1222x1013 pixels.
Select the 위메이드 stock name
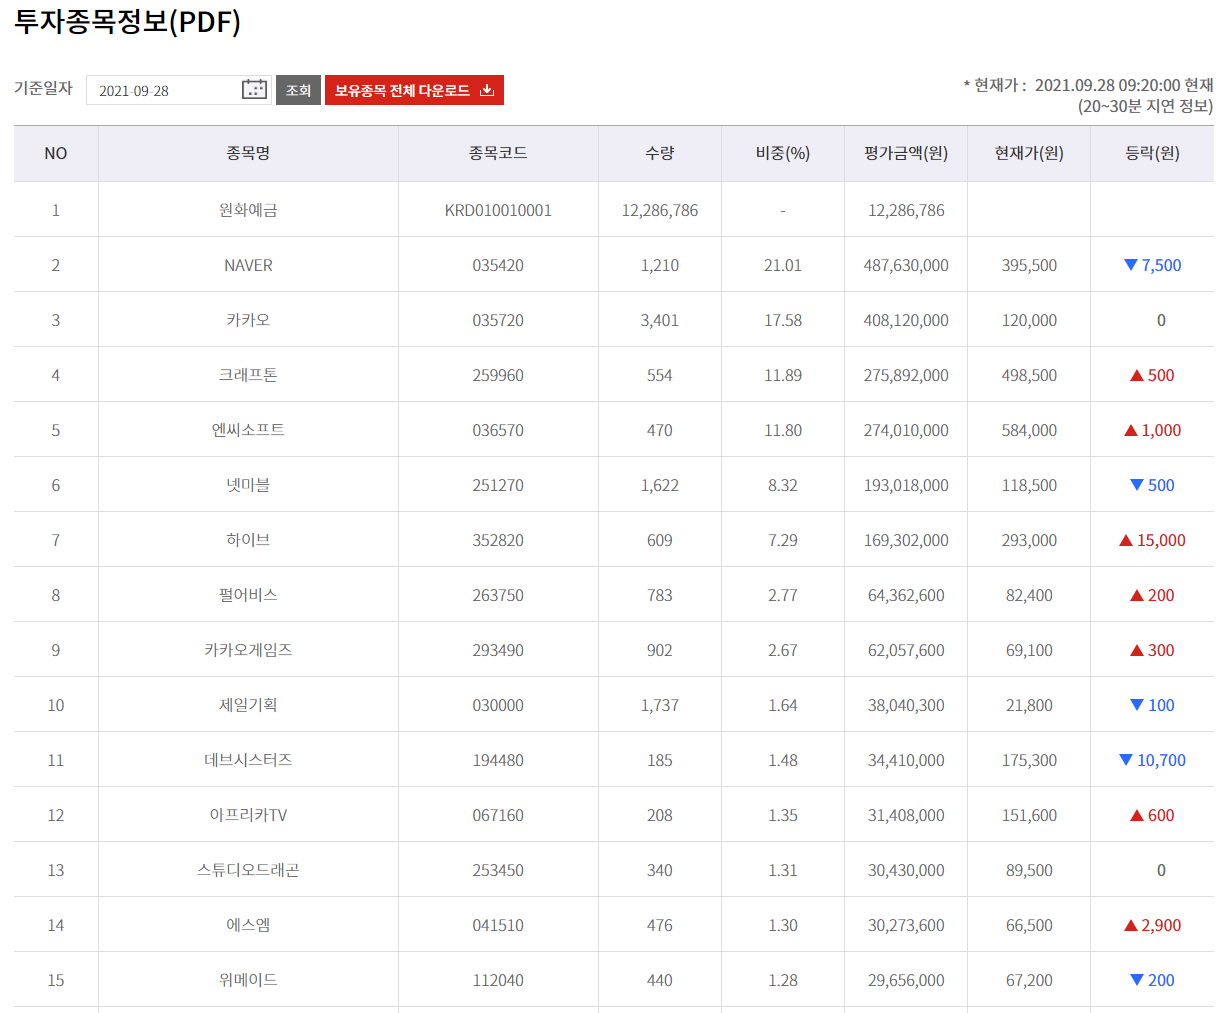(248, 980)
